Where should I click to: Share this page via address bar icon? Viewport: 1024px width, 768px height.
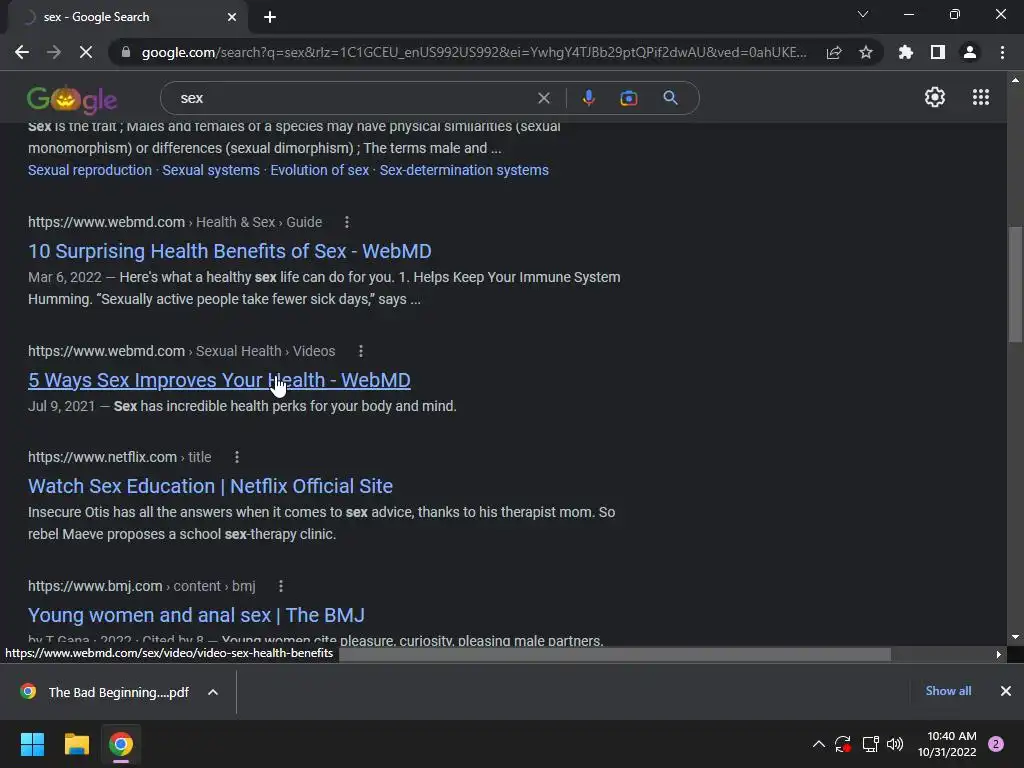(834, 52)
